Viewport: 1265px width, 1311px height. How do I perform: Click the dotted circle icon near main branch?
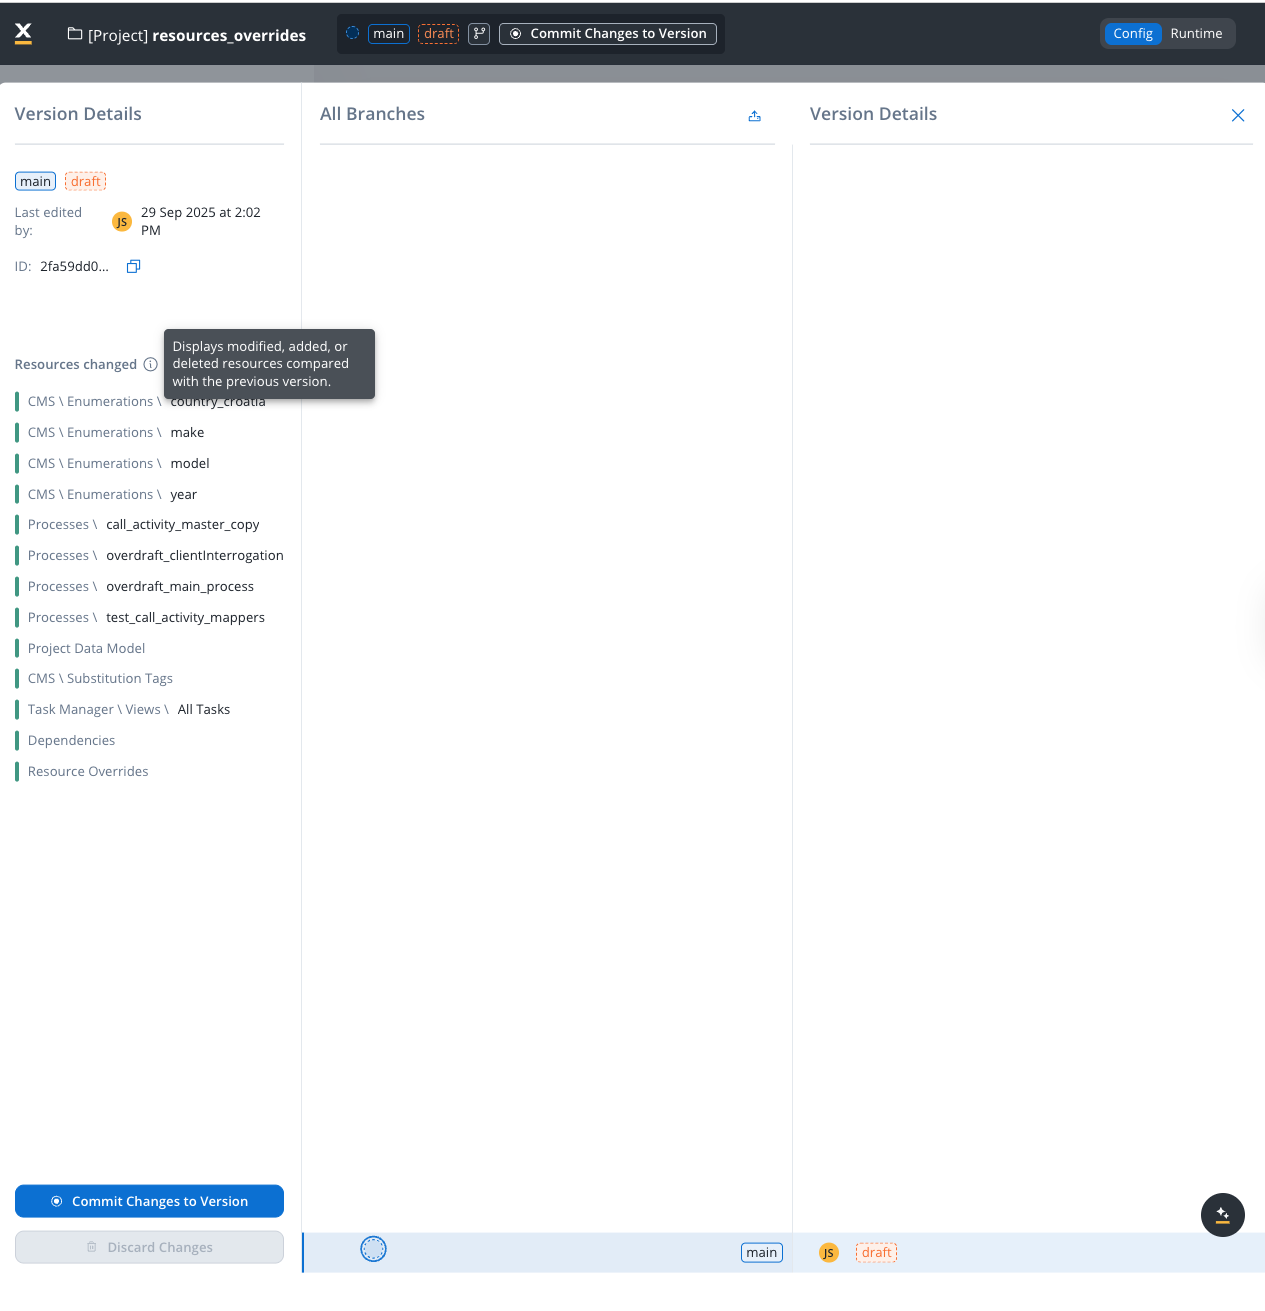[x=373, y=1249]
